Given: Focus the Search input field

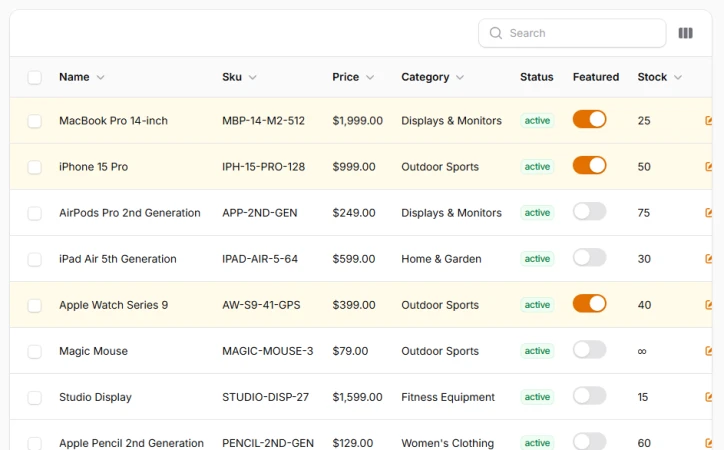Looking at the screenshot, I should point(572,33).
